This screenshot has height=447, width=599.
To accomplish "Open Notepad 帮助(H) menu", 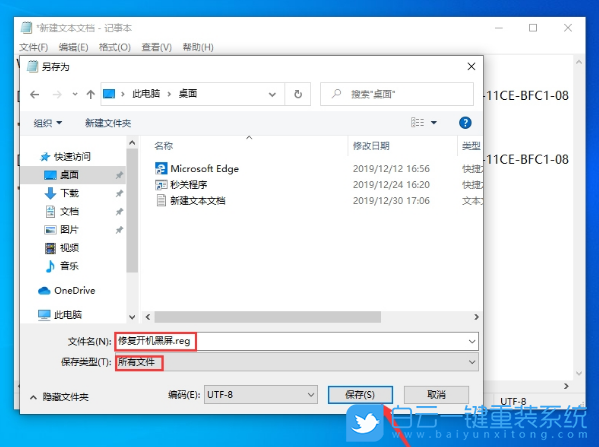I will tap(198, 47).
